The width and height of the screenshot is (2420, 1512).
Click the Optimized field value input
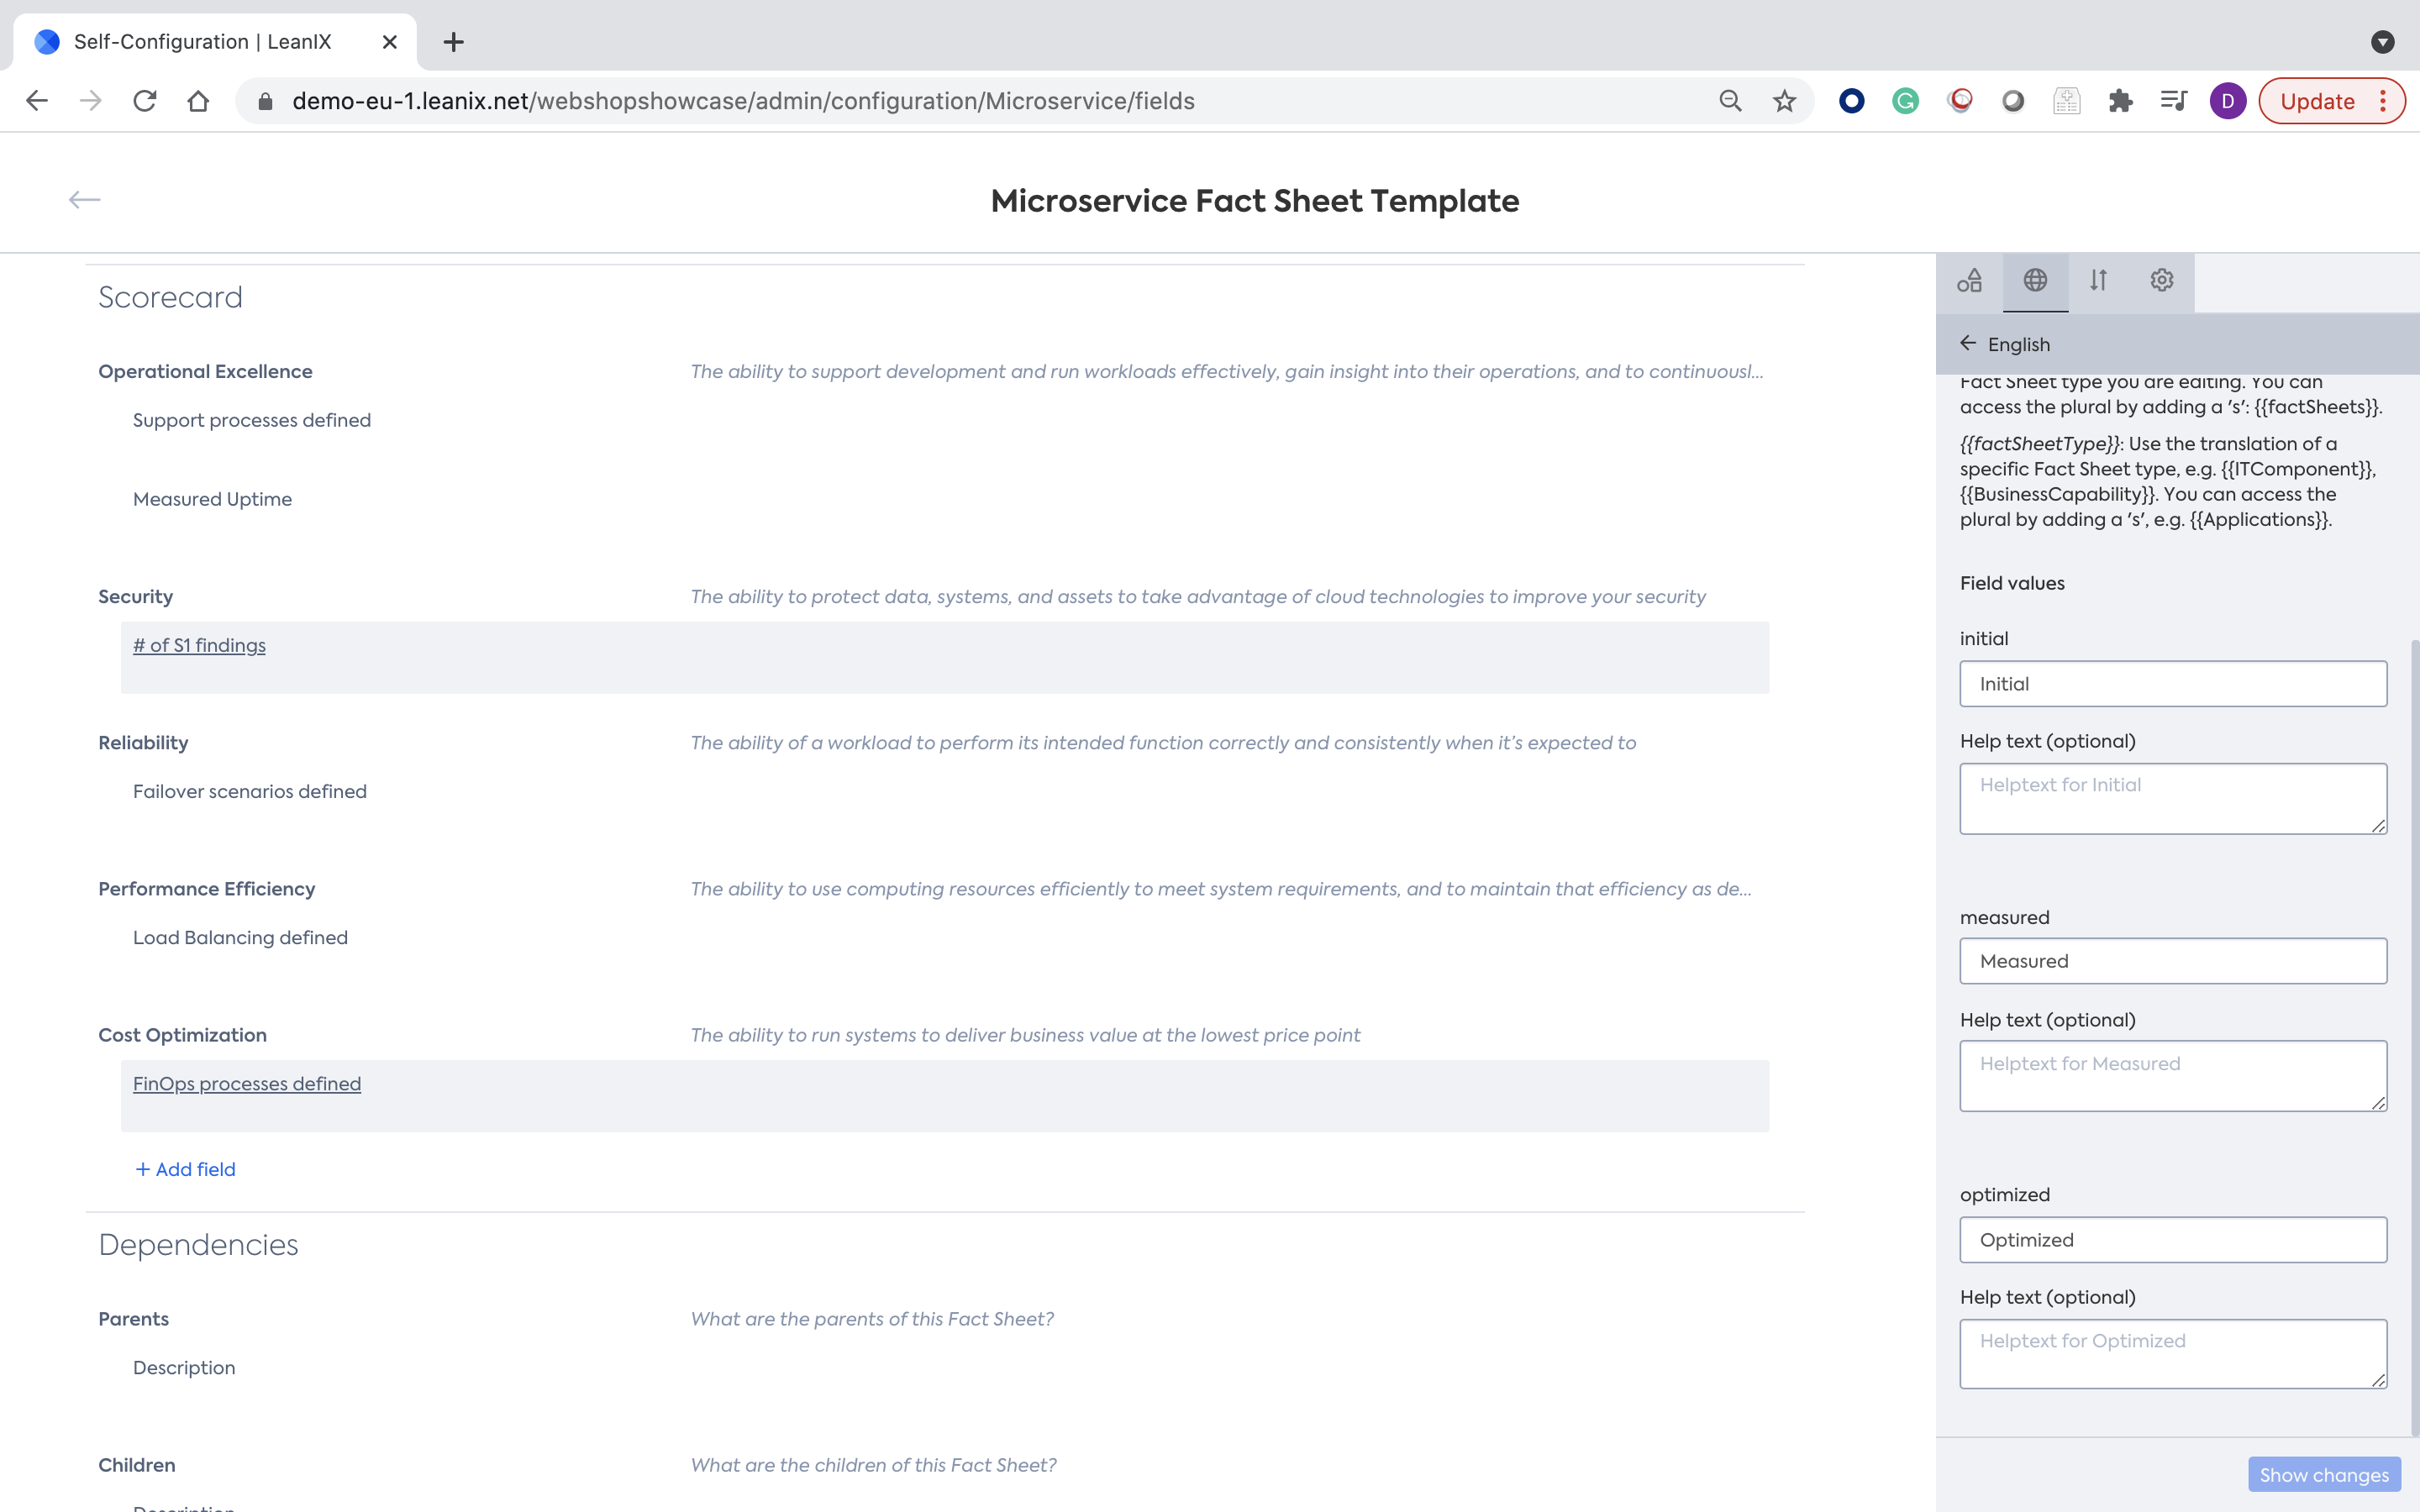(2172, 1240)
